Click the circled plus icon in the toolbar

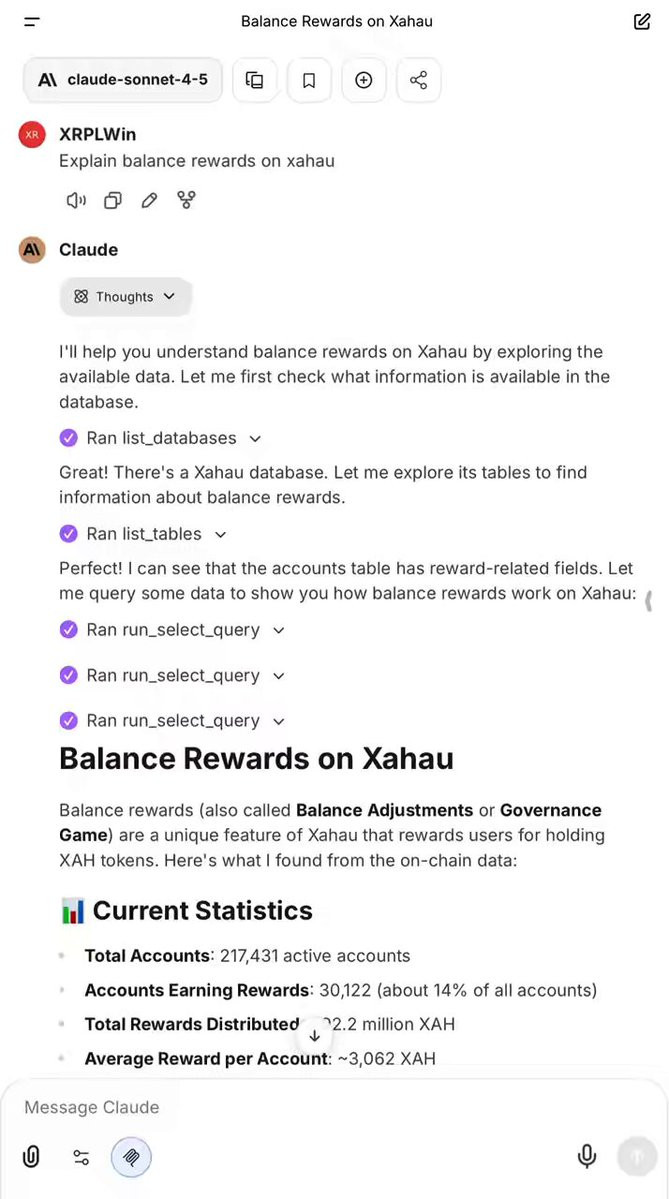(364, 80)
